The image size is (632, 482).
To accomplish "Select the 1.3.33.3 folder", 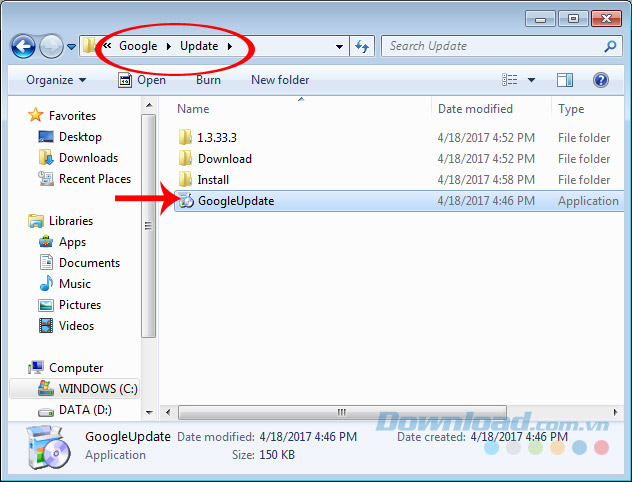I will [x=399, y=137].
